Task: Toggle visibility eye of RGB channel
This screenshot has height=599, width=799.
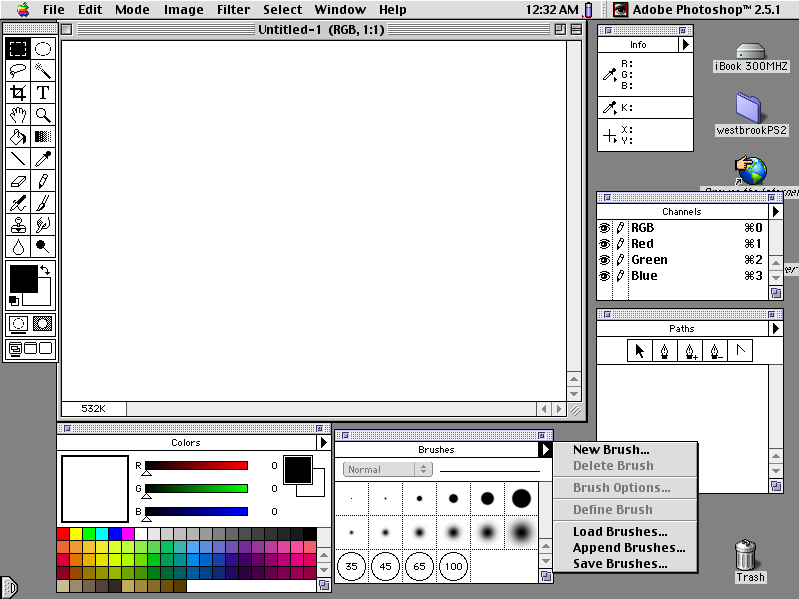Action: [604, 228]
